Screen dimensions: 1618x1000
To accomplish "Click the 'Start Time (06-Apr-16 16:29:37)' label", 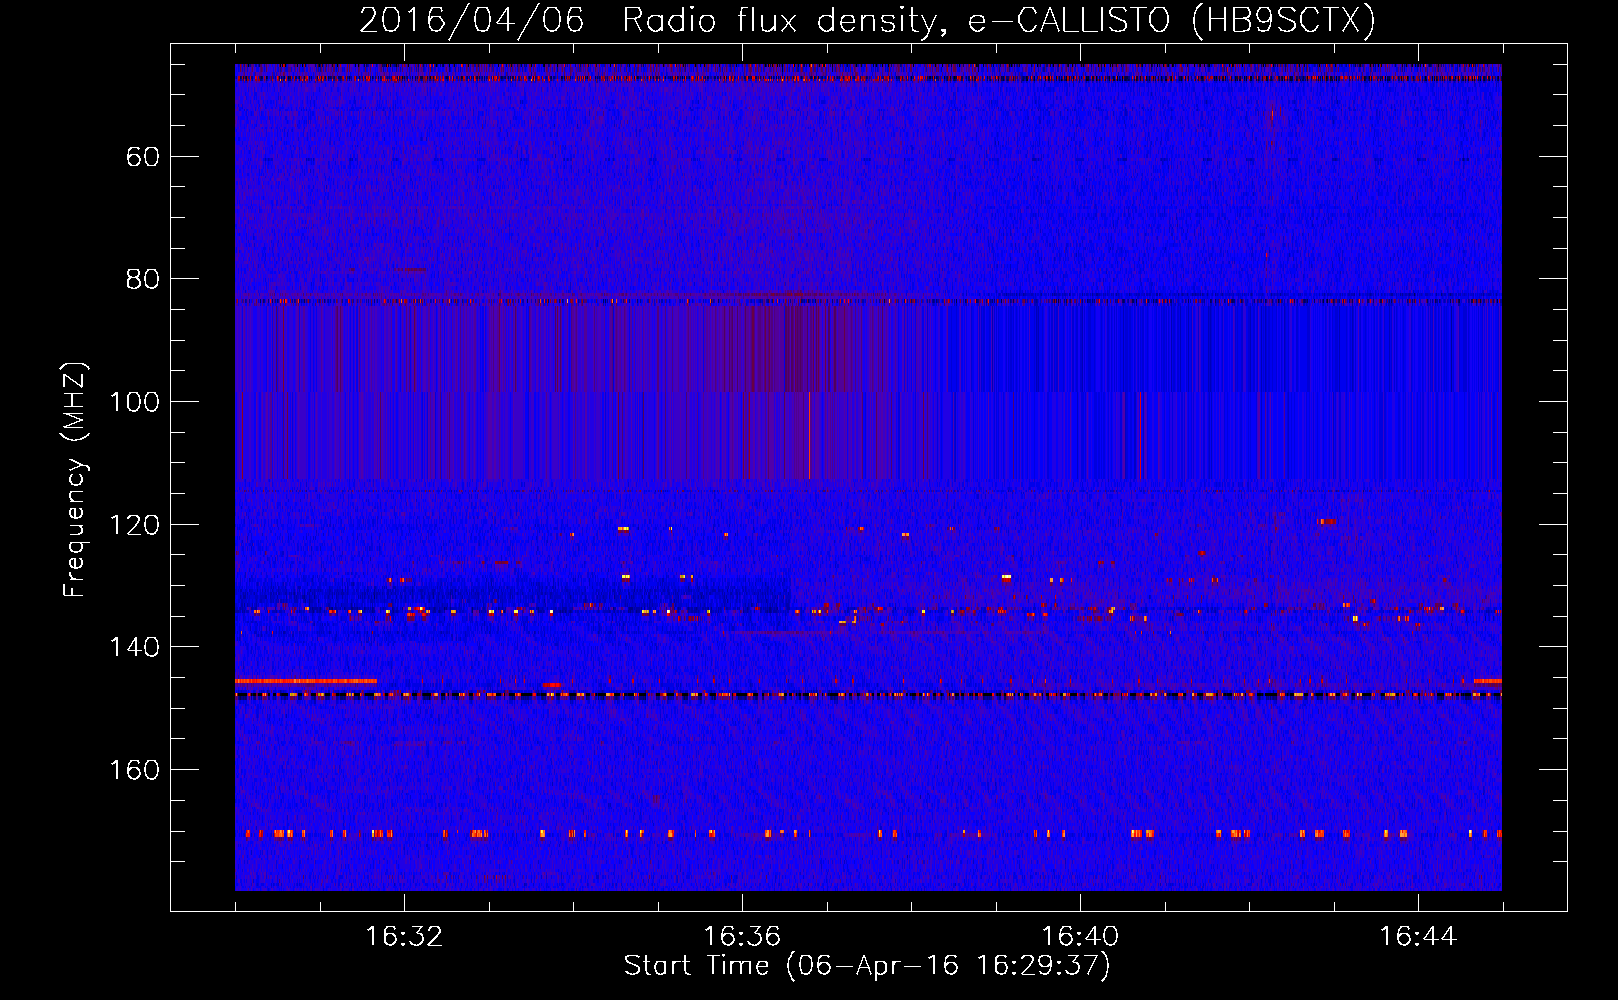I will click(x=867, y=966).
